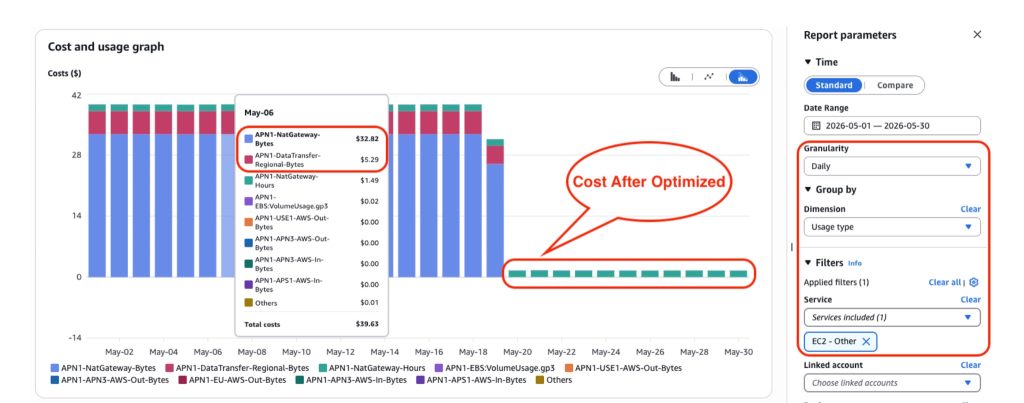Toggle APN1-USE1-AWS-Out-Bytes legend entry

[623, 368]
